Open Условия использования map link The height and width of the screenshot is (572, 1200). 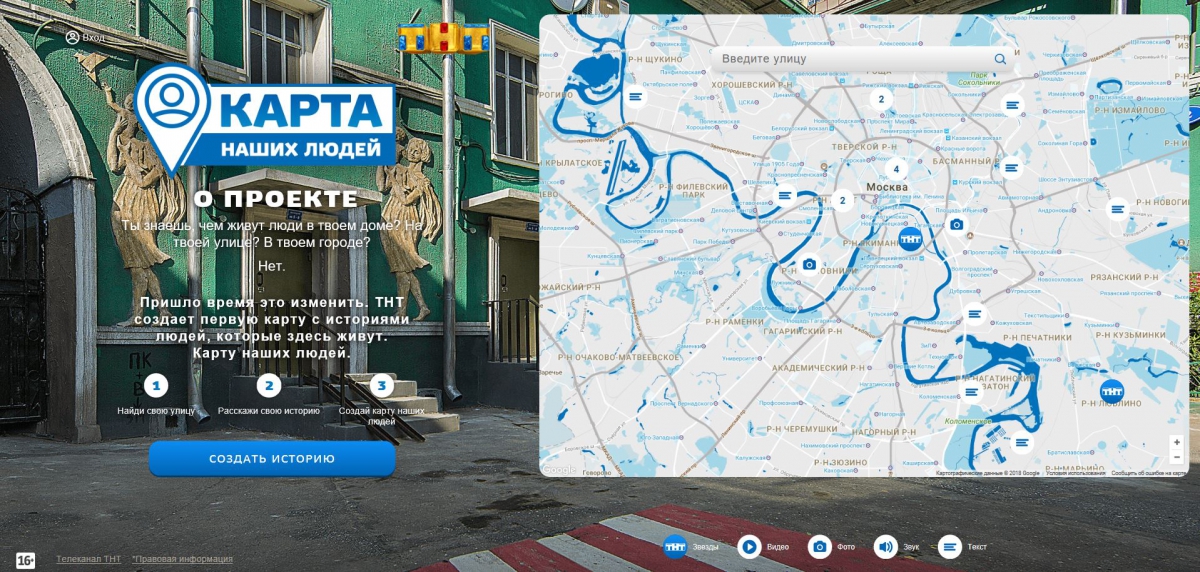point(1075,473)
